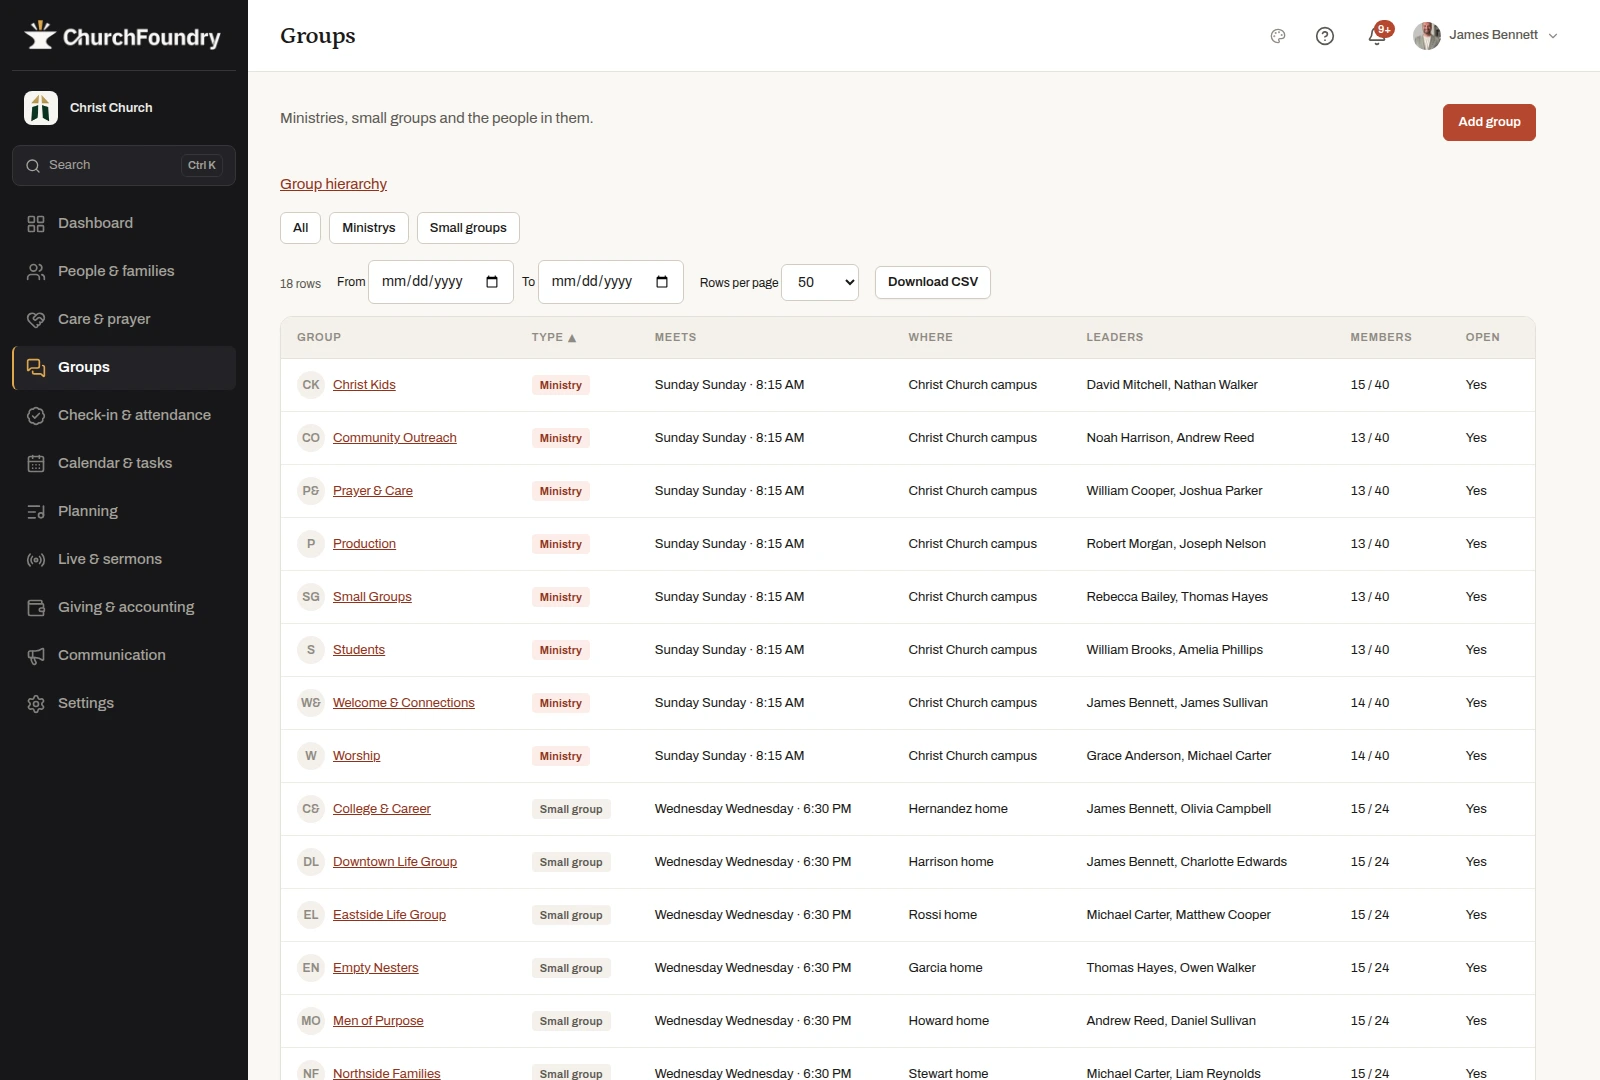1600x1080 pixels.
Task: Open the help question mark icon
Action: [x=1325, y=36]
